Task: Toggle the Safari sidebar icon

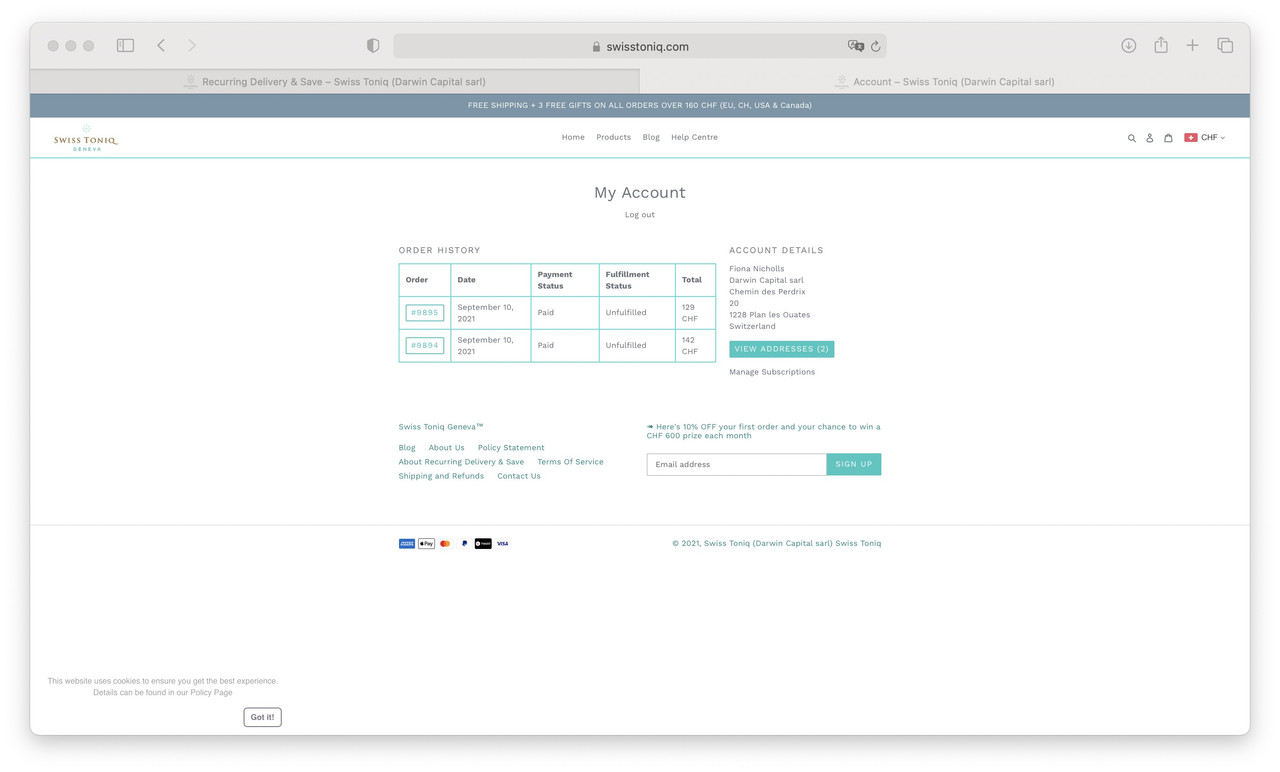Action: click(x=125, y=45)
